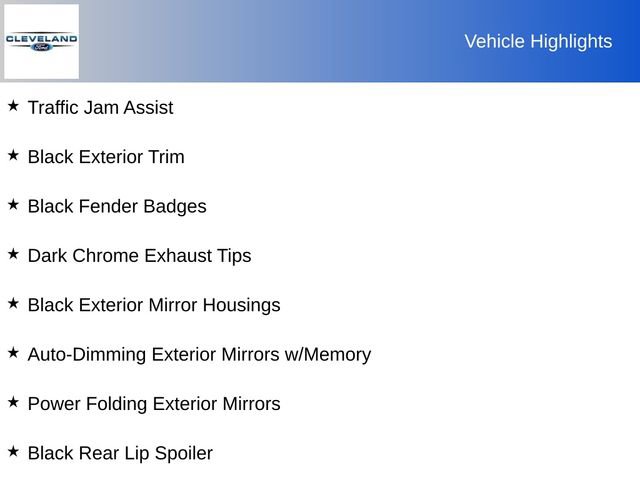The height and width of the screenshot is (480, 640).
Task: Click the star bullet for Auto-Dimming Exterior Mirrors
Action: (13, 353)
